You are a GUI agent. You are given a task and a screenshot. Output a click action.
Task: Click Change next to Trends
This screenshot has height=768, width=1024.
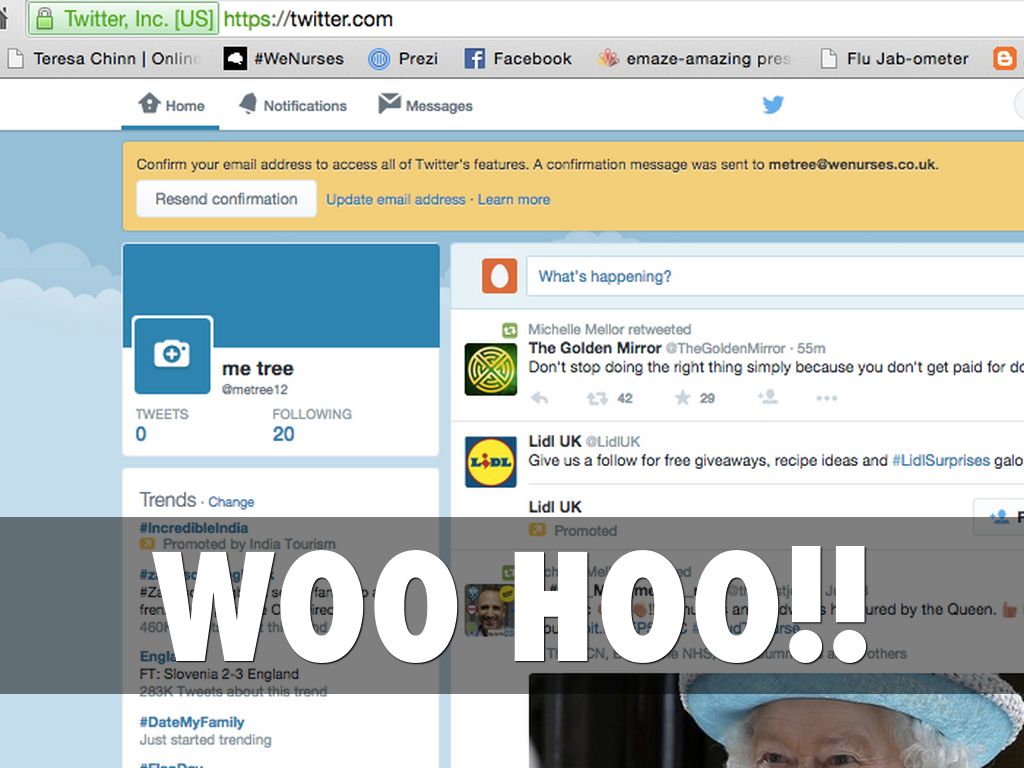[x=231, y=502]
